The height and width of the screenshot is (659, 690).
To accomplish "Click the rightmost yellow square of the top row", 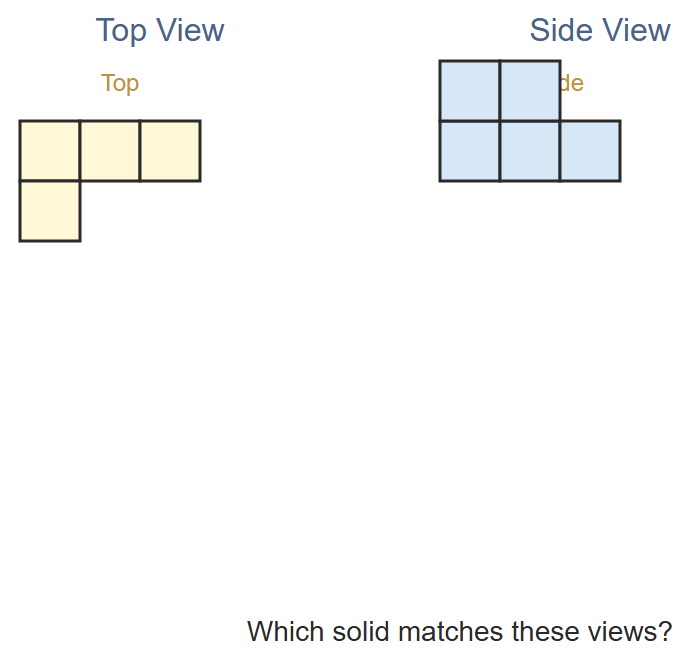I will tap(170, 150).
